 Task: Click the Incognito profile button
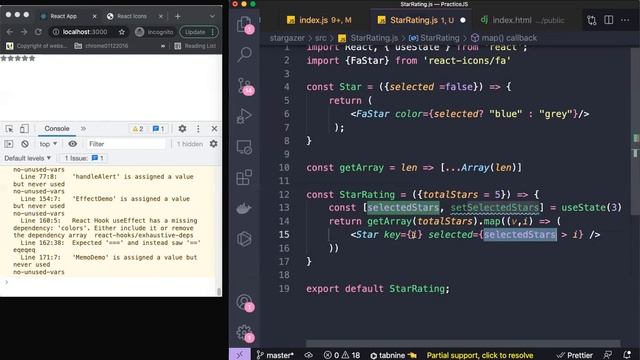[x=154, y=32]
